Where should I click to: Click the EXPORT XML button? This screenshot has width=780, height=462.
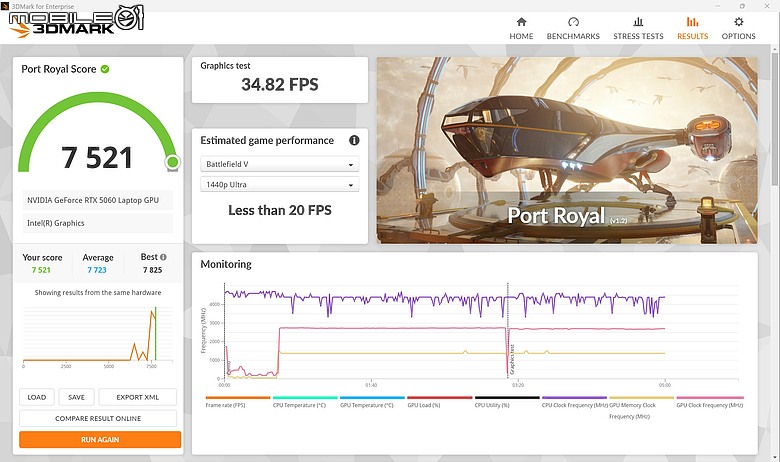click(x=137, y=397)
